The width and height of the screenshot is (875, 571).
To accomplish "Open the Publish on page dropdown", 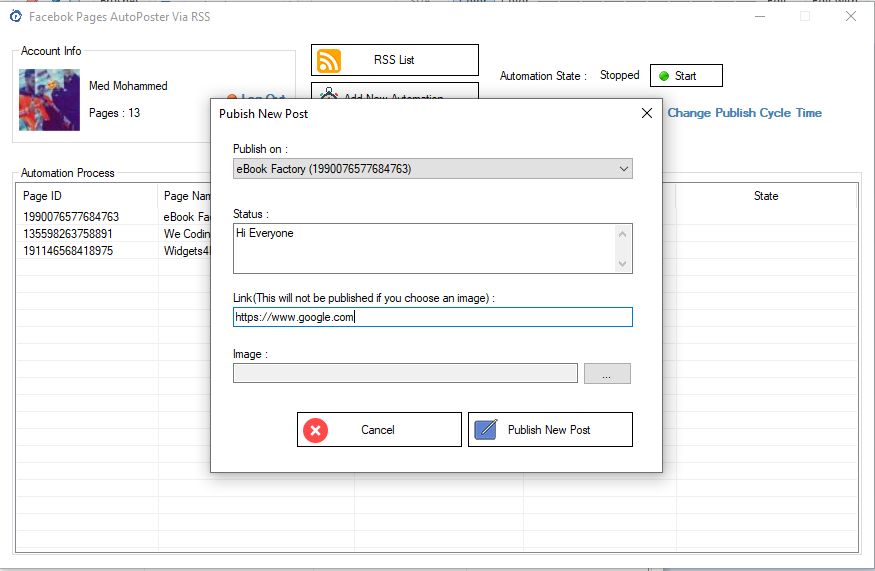I will [432, 169].
